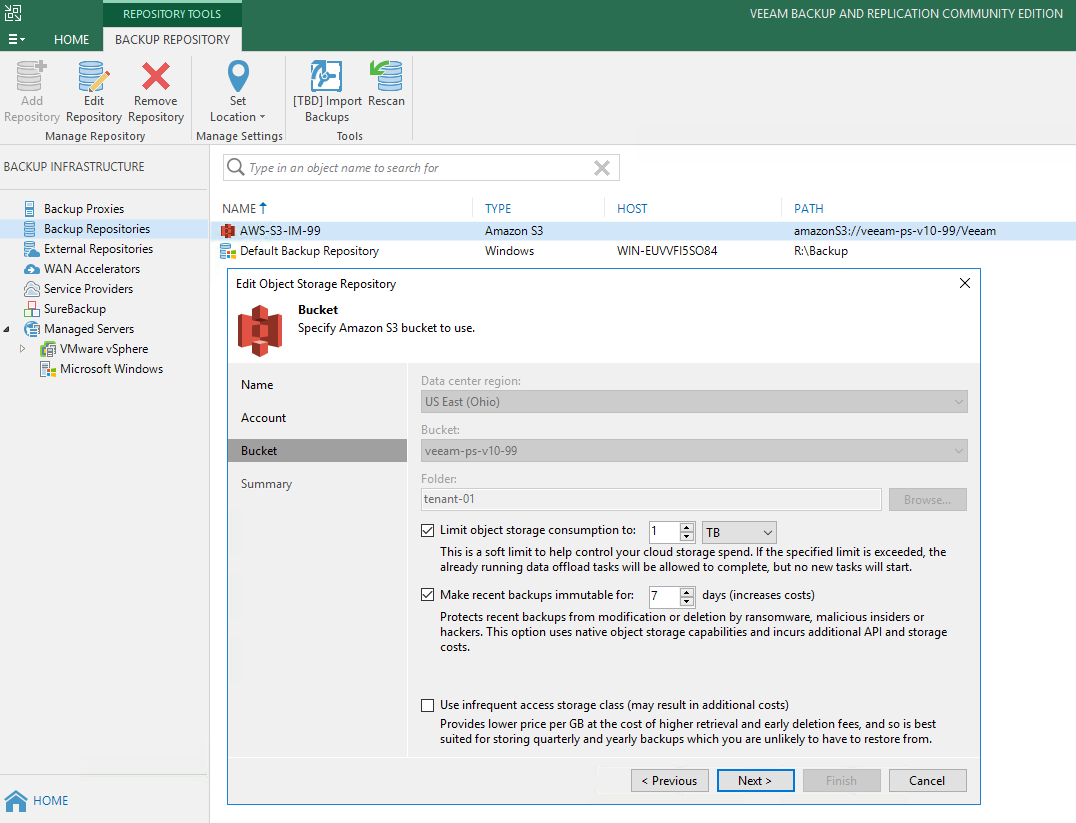Toggle Limit object storage consumption checkbox
Viewport: 1076px width, 823px height.
click(x=428, y=531)
